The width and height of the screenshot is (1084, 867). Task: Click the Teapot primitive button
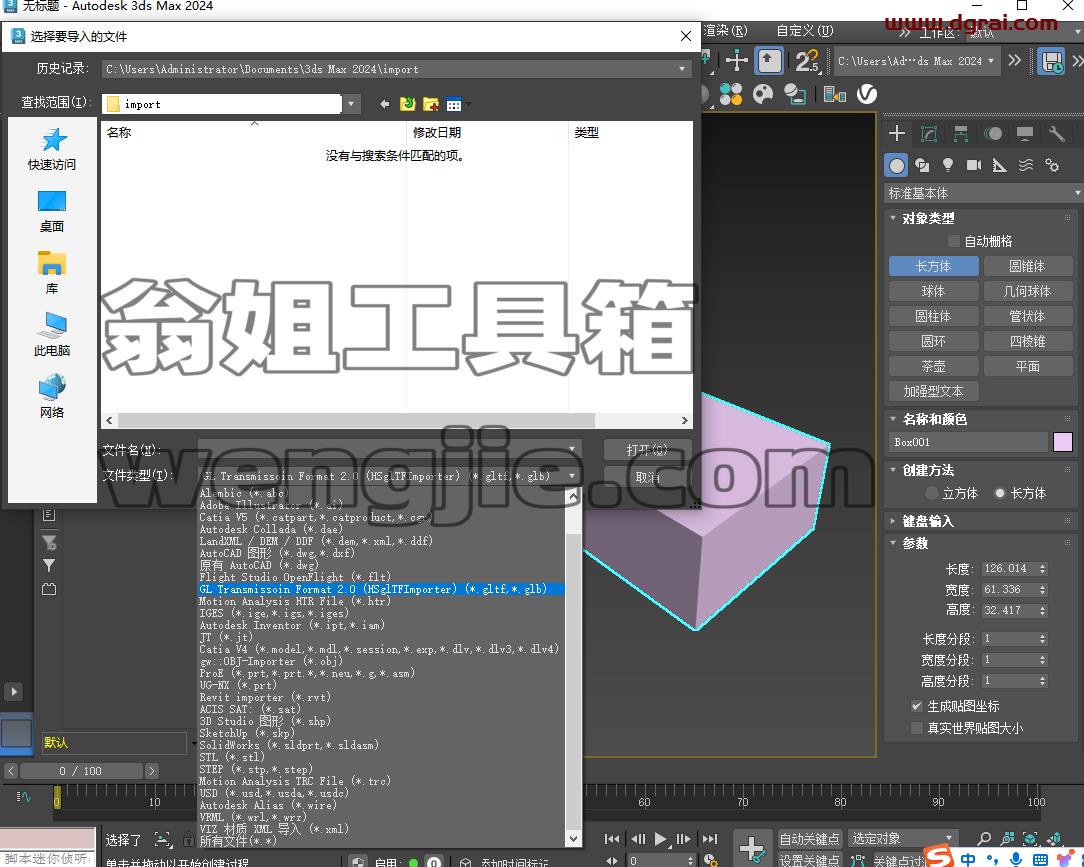point(933,366)
